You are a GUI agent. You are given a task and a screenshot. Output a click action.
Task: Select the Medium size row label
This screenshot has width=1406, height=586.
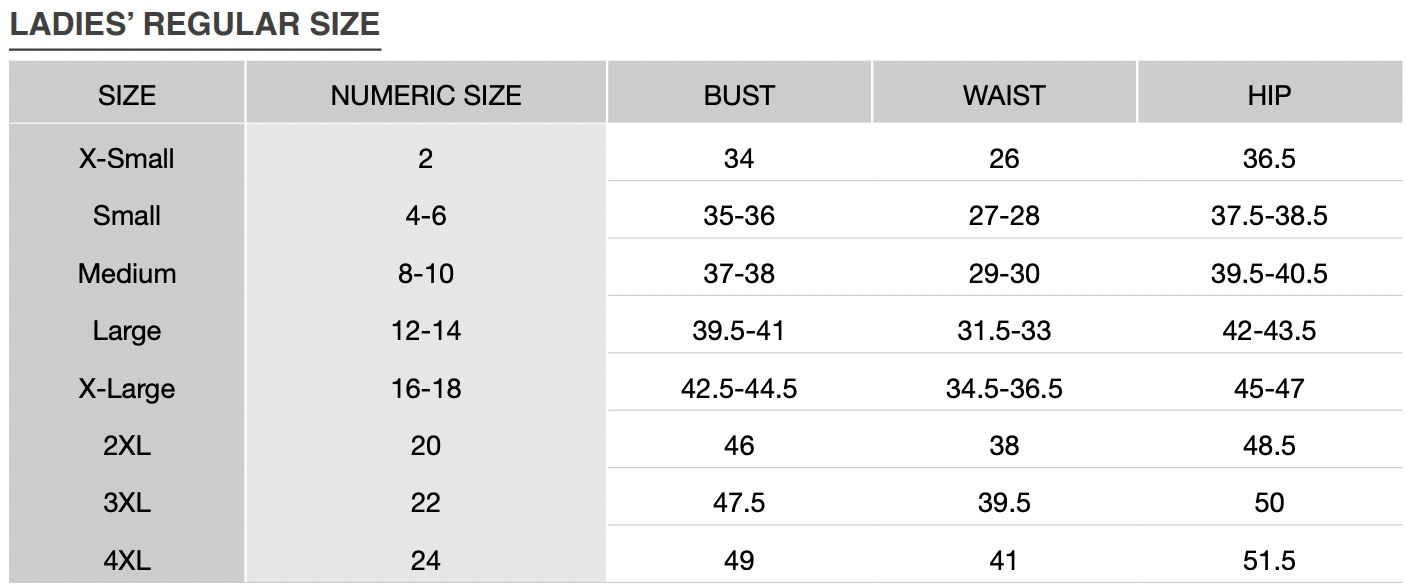point(127,273)
